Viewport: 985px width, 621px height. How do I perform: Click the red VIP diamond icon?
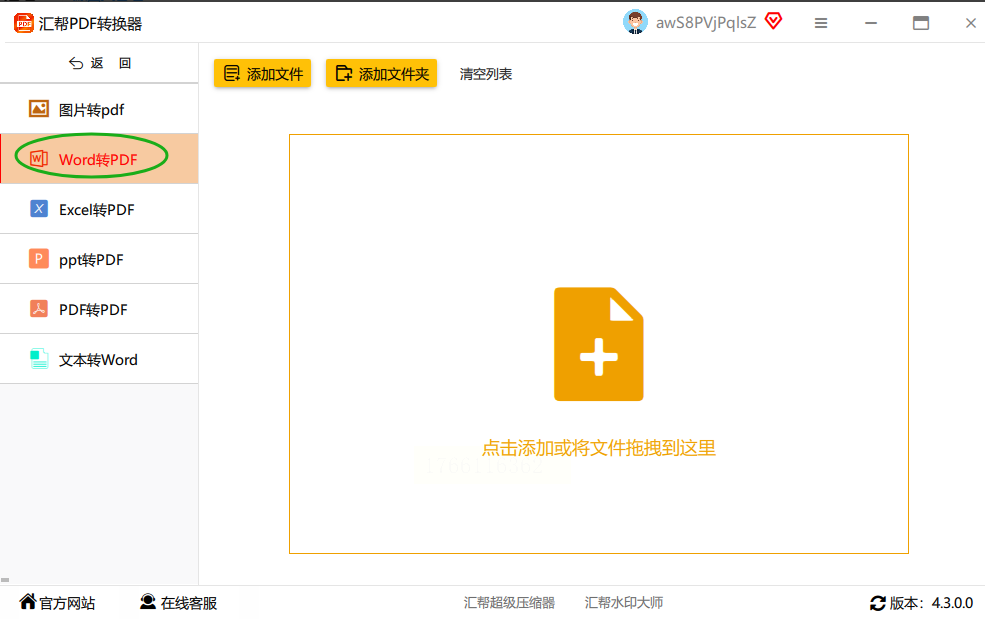tap(773, 21)
